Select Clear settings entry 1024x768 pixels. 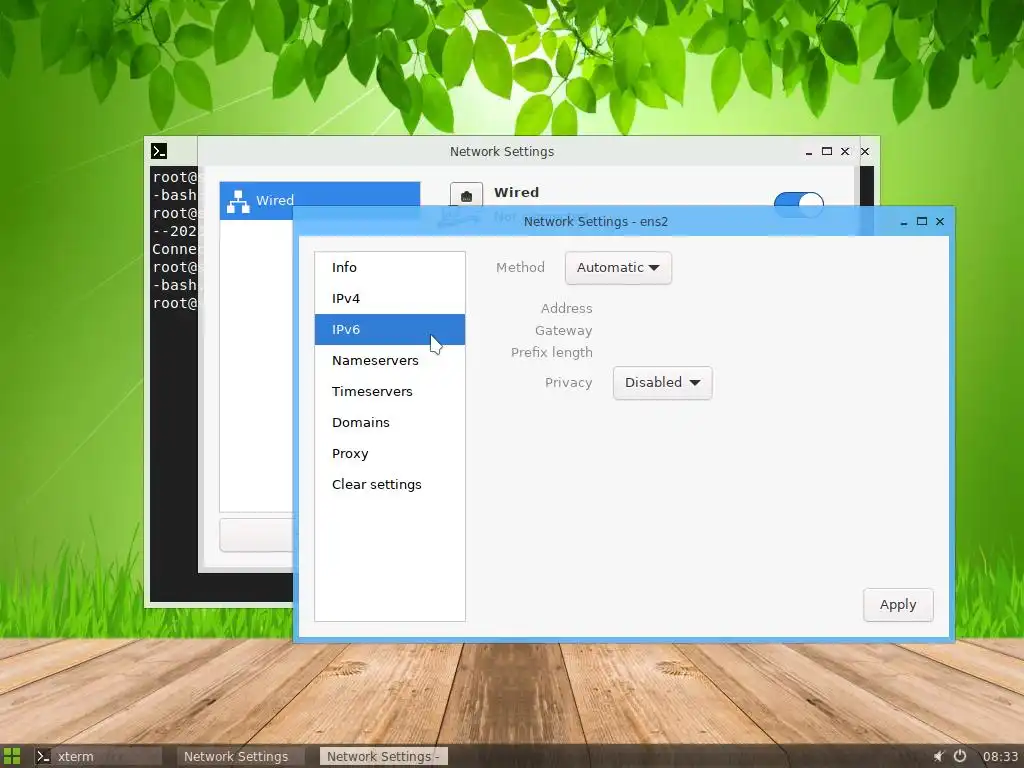[x=389, y=485]
